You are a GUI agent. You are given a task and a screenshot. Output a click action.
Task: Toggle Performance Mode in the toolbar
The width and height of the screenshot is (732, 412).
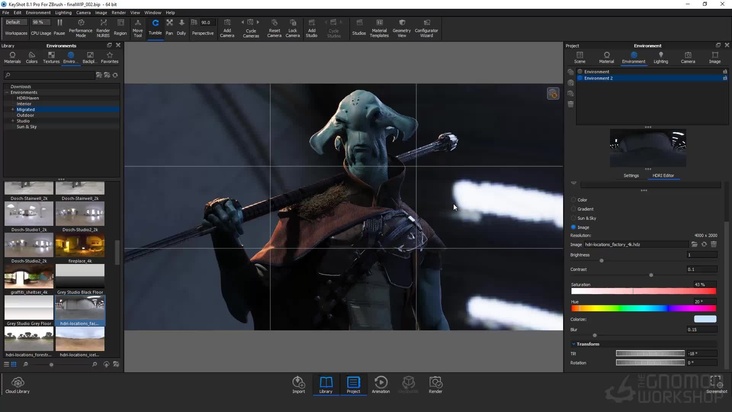[x=80, y=25]
